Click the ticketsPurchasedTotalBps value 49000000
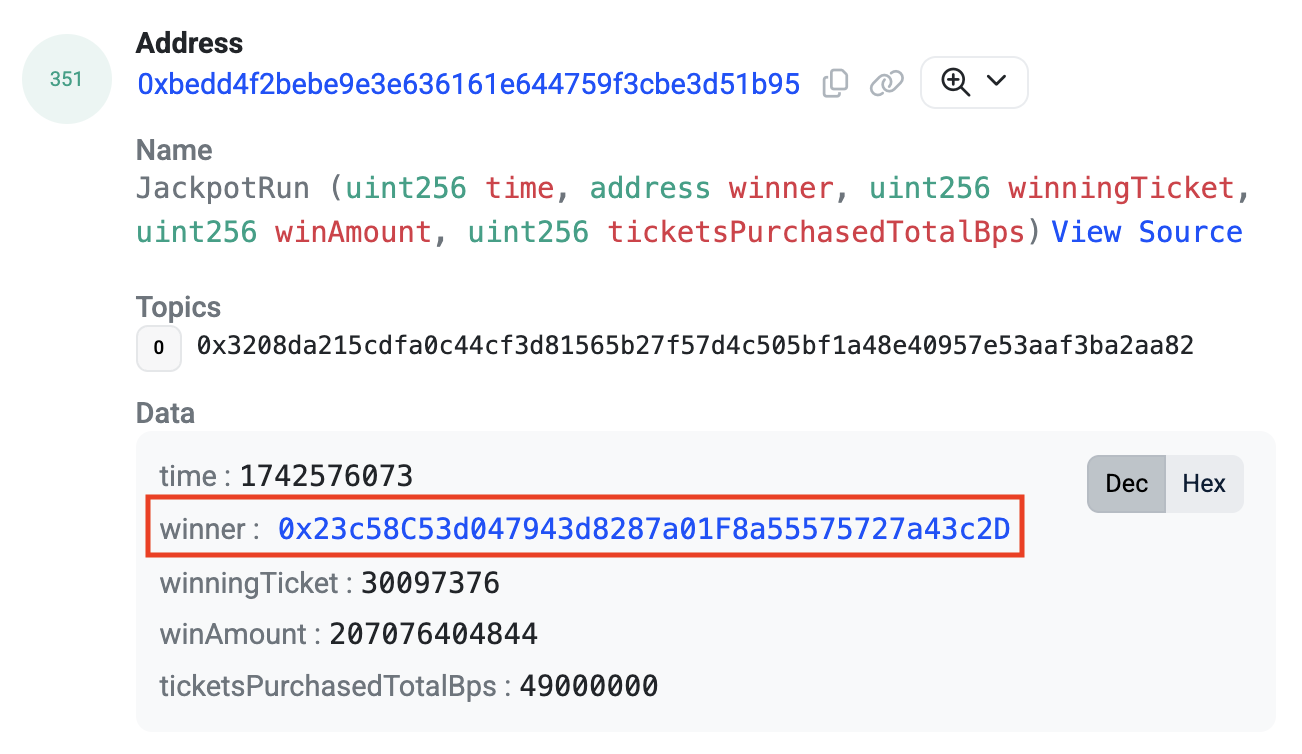 588,686
